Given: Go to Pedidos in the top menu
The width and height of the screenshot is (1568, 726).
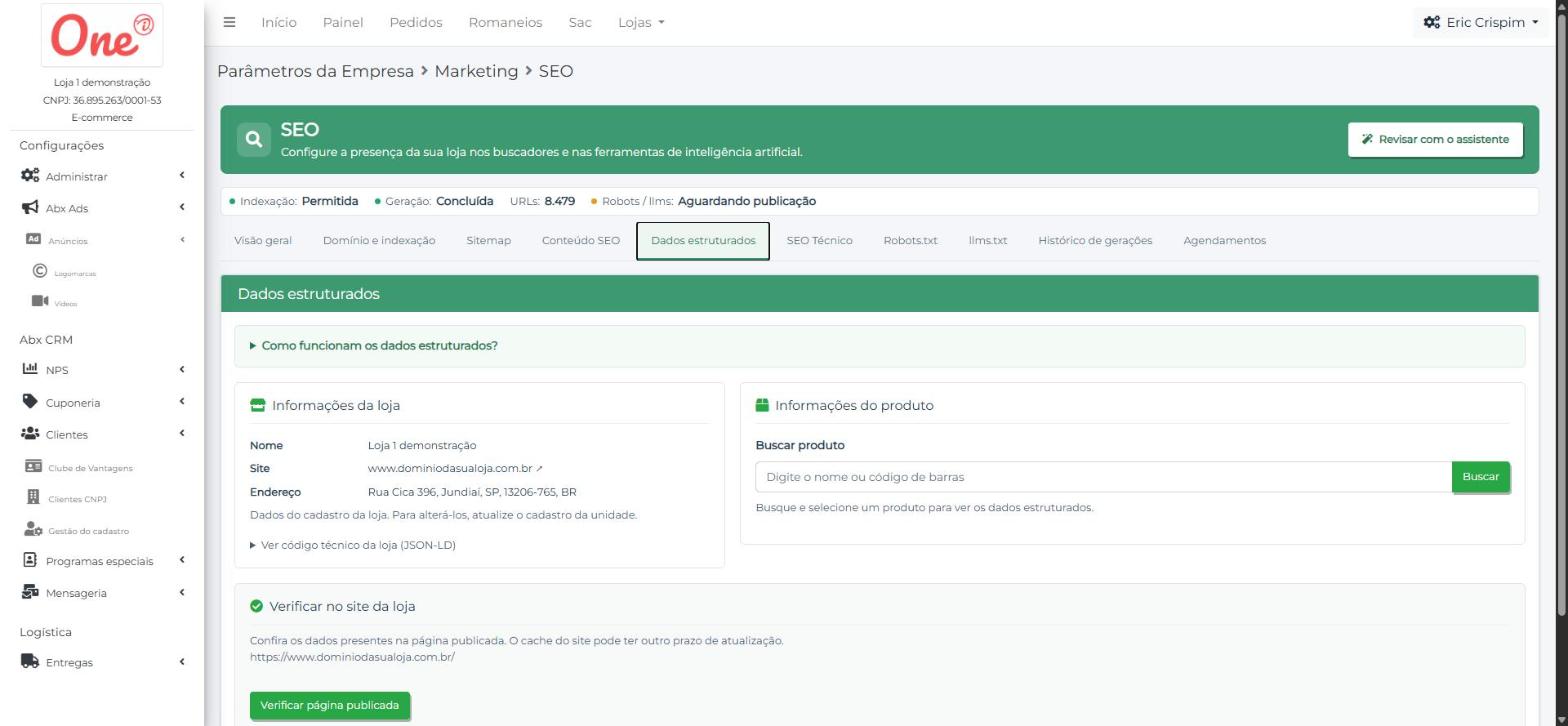Looking at the screenshot, I should 416,22.
